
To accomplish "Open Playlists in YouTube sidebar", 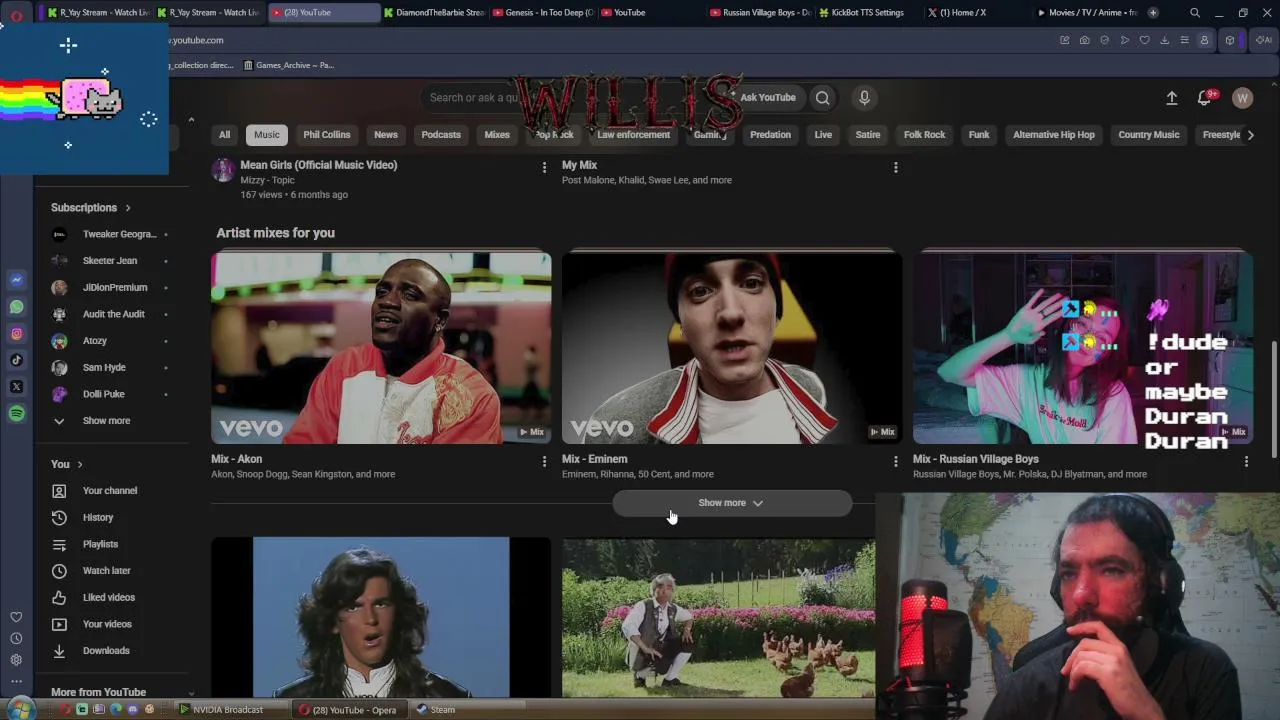I will (x=100, y=544).
